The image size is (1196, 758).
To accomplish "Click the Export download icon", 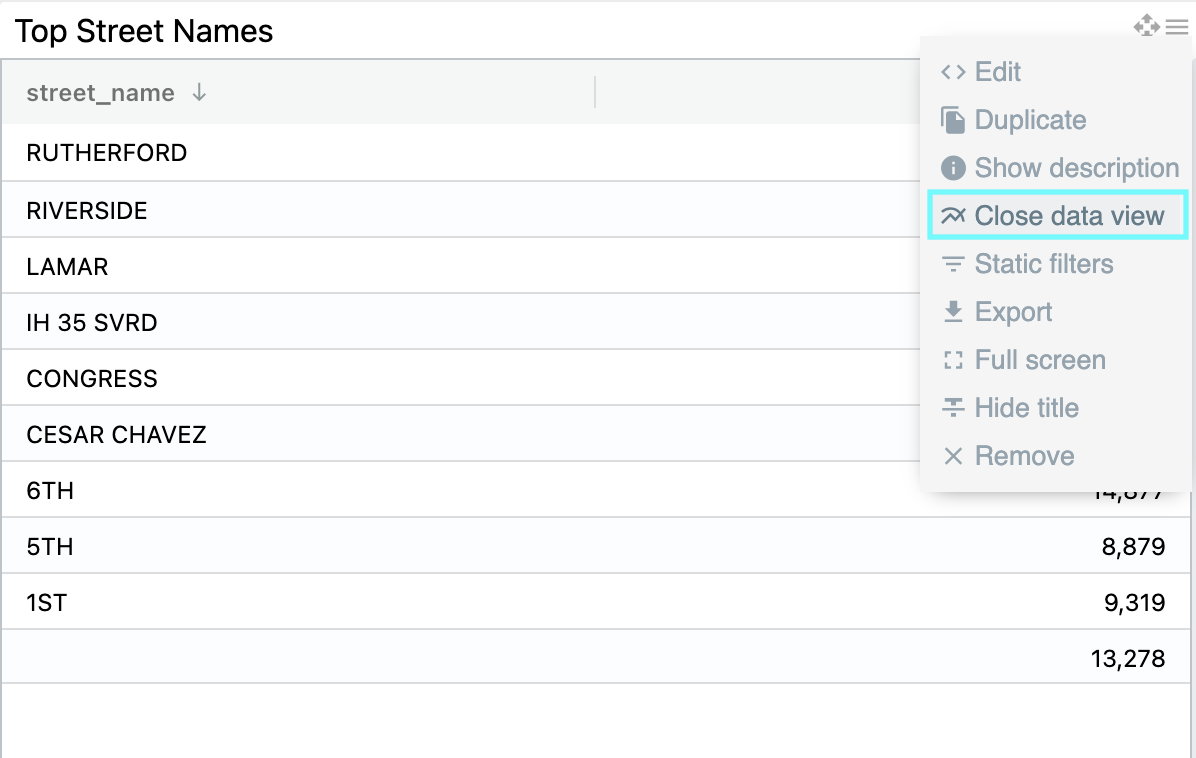I will point(953,312).
